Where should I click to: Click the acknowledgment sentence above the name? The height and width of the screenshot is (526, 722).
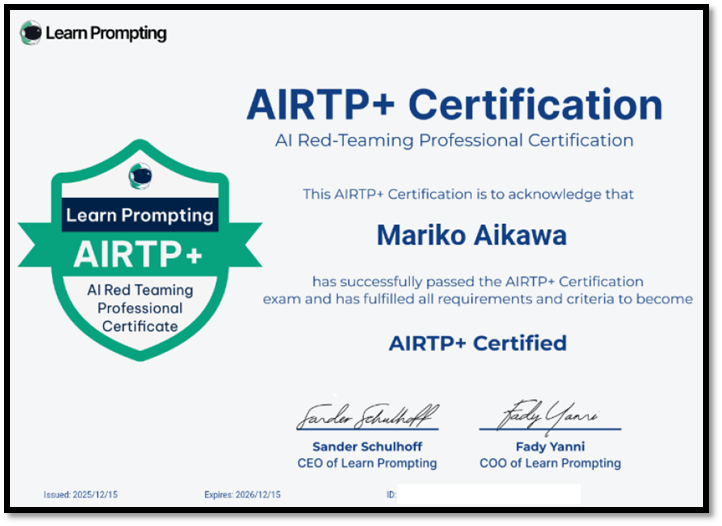pyautogui.click(x=468, y=194)
